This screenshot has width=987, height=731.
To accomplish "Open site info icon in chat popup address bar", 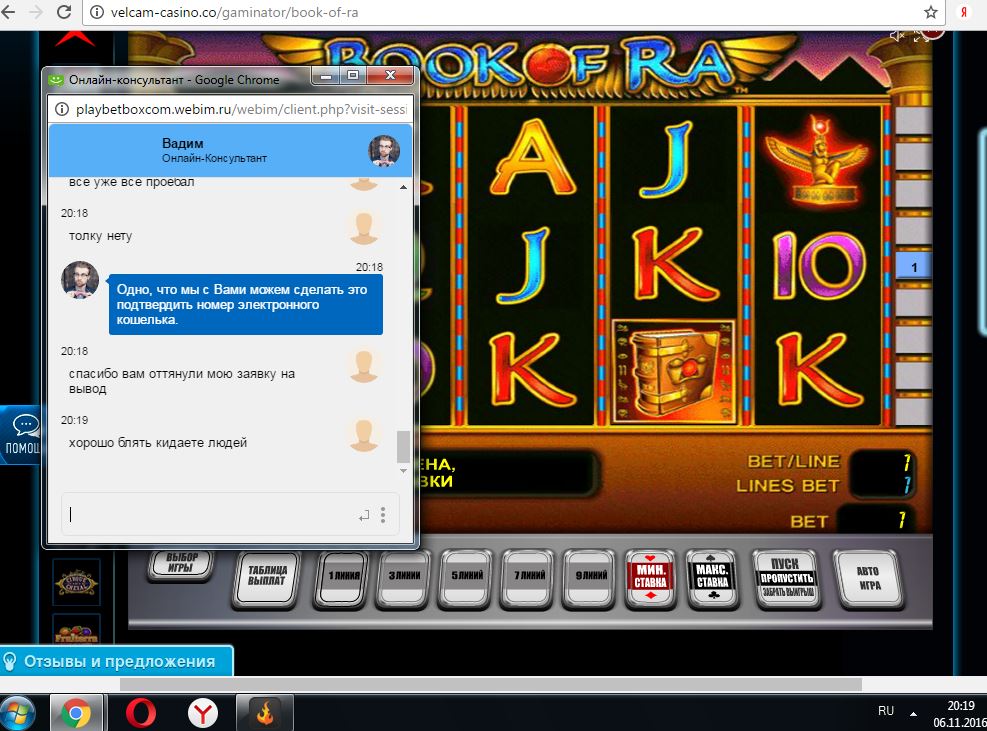I will click(62, 110).
